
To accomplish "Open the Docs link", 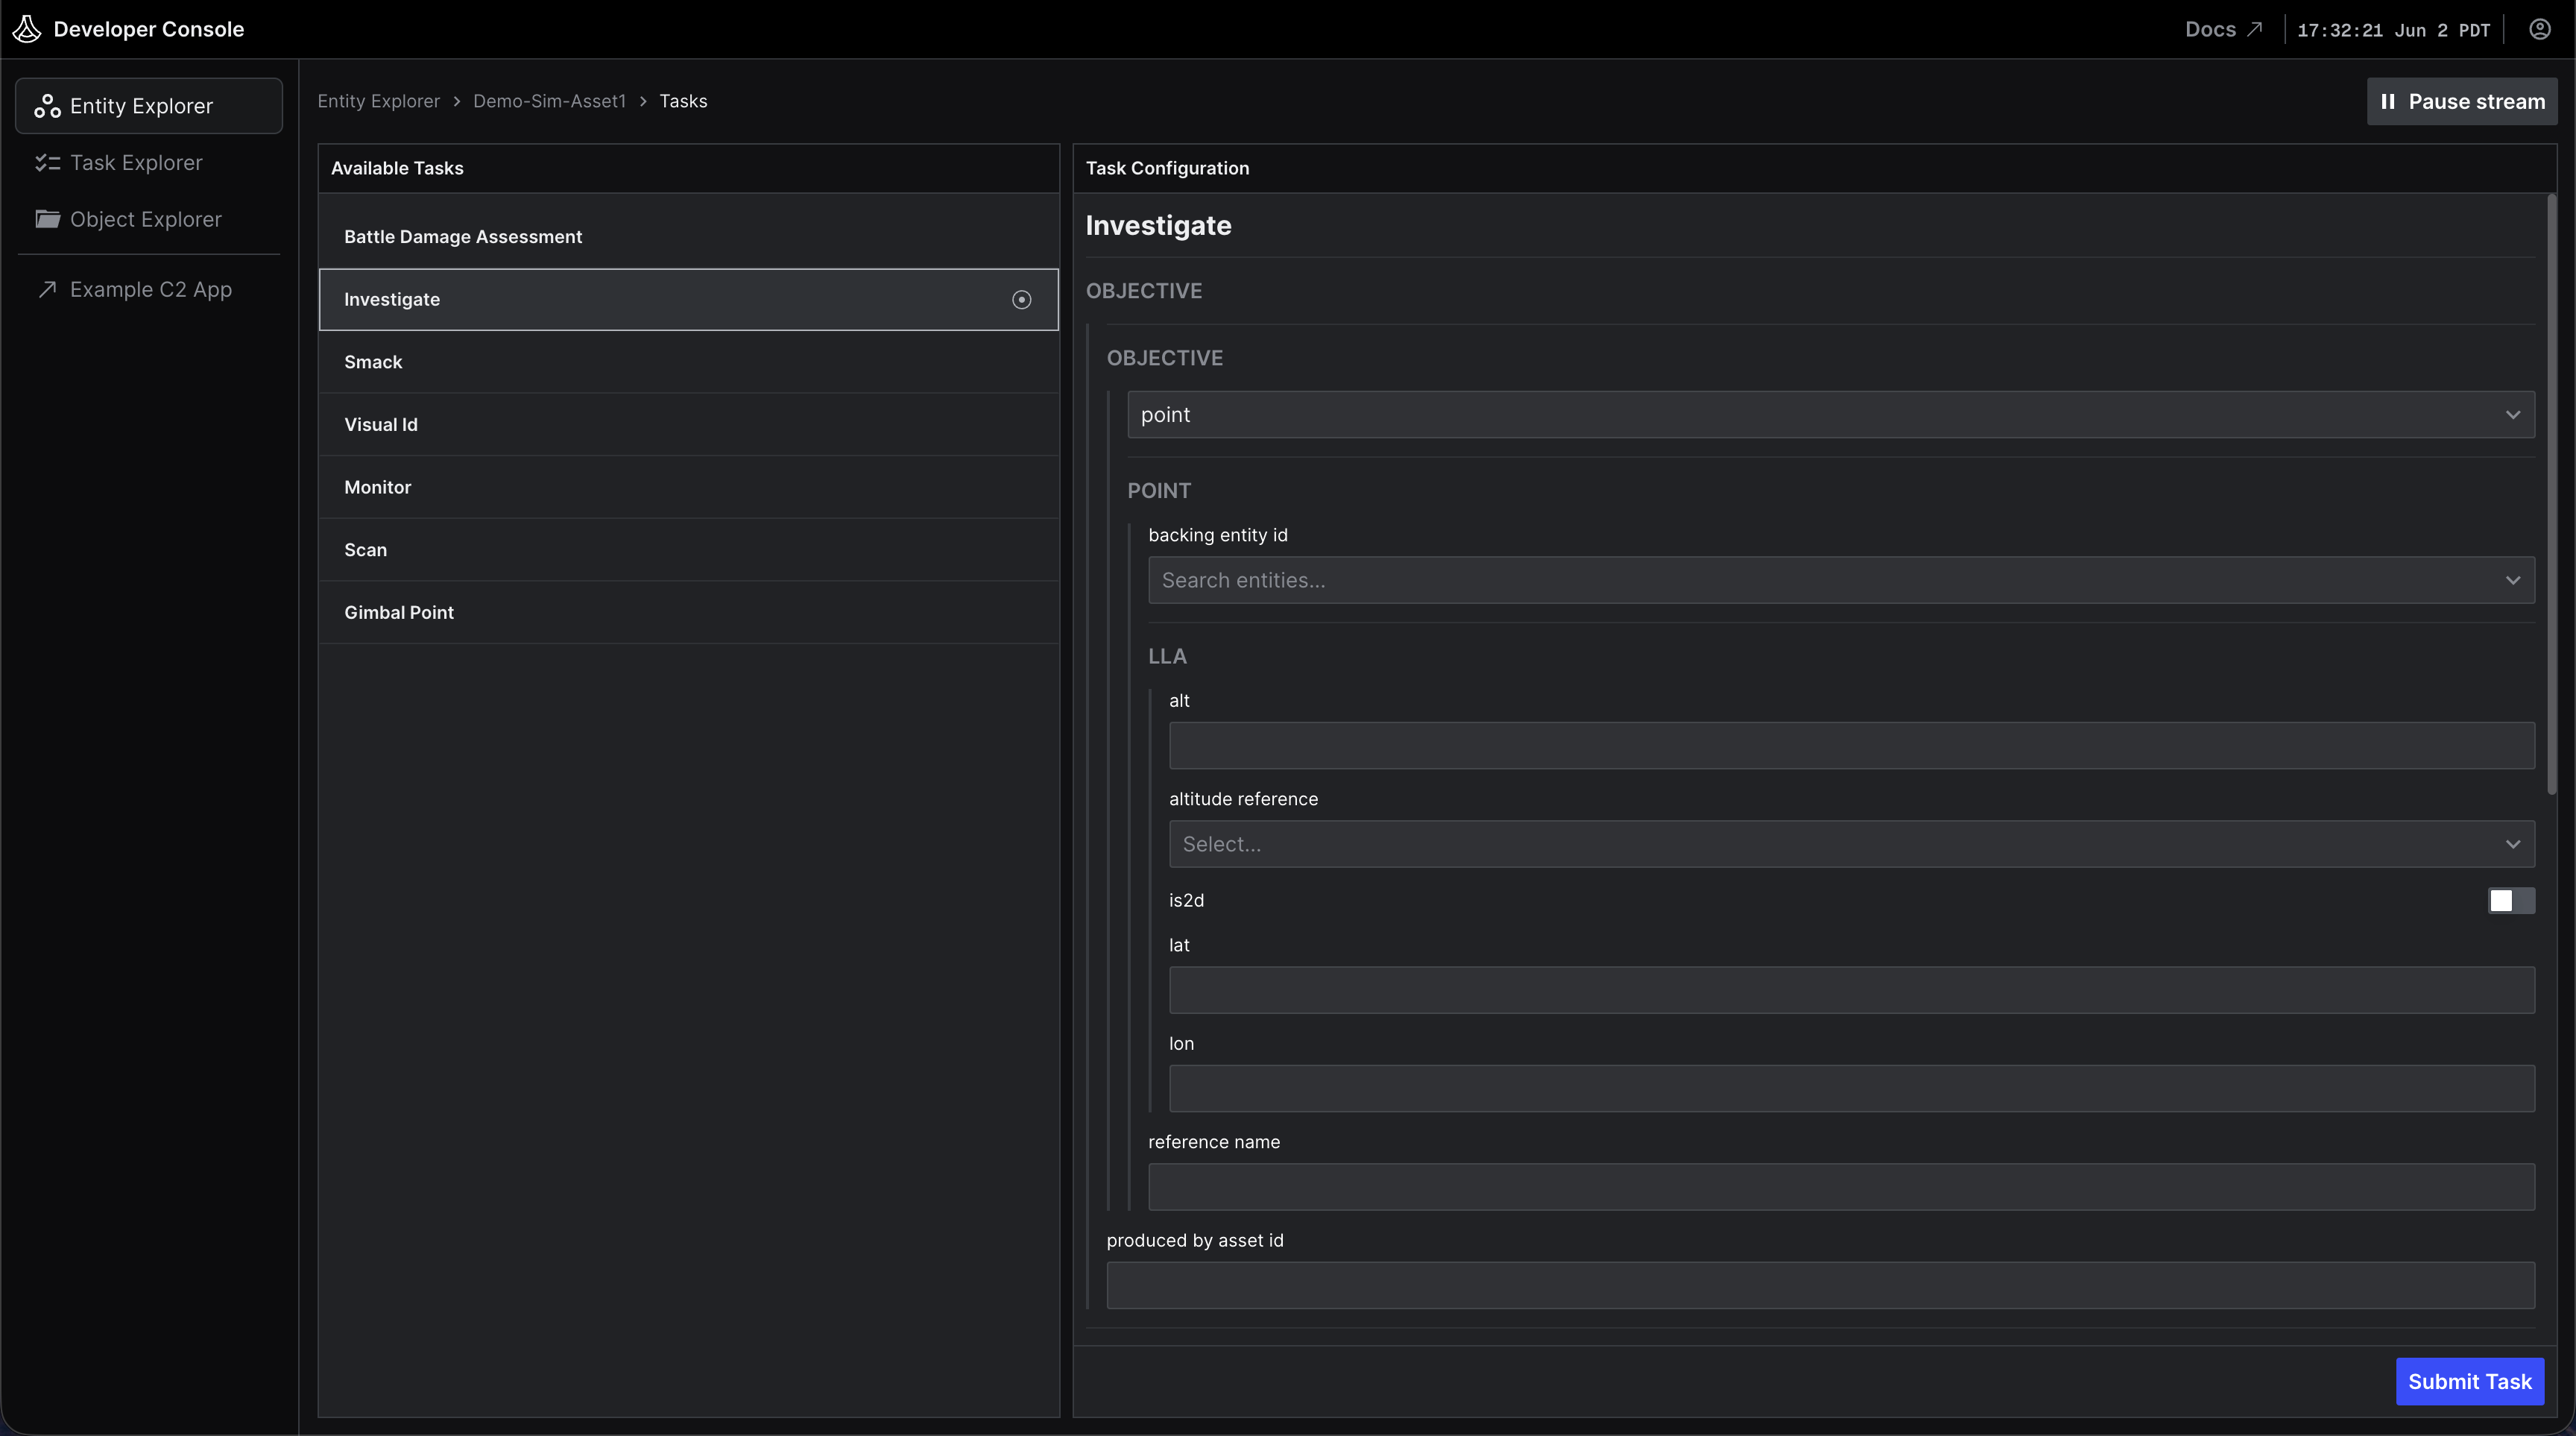I will tap(2223, 29).
